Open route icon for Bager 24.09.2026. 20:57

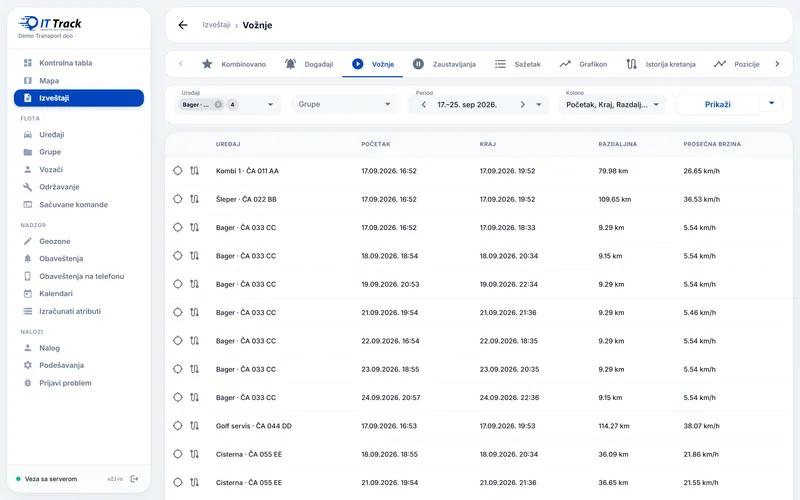coord(194,397)
